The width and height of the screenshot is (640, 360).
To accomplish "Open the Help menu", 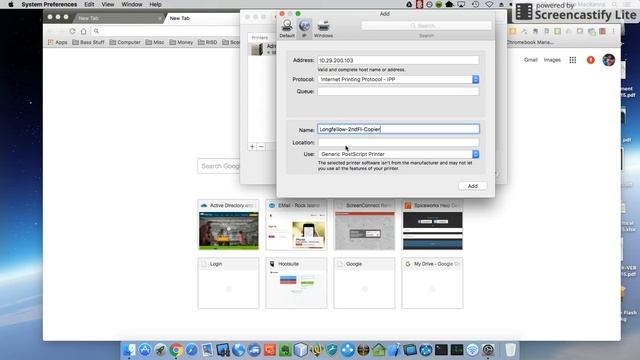I will [155, 4].
